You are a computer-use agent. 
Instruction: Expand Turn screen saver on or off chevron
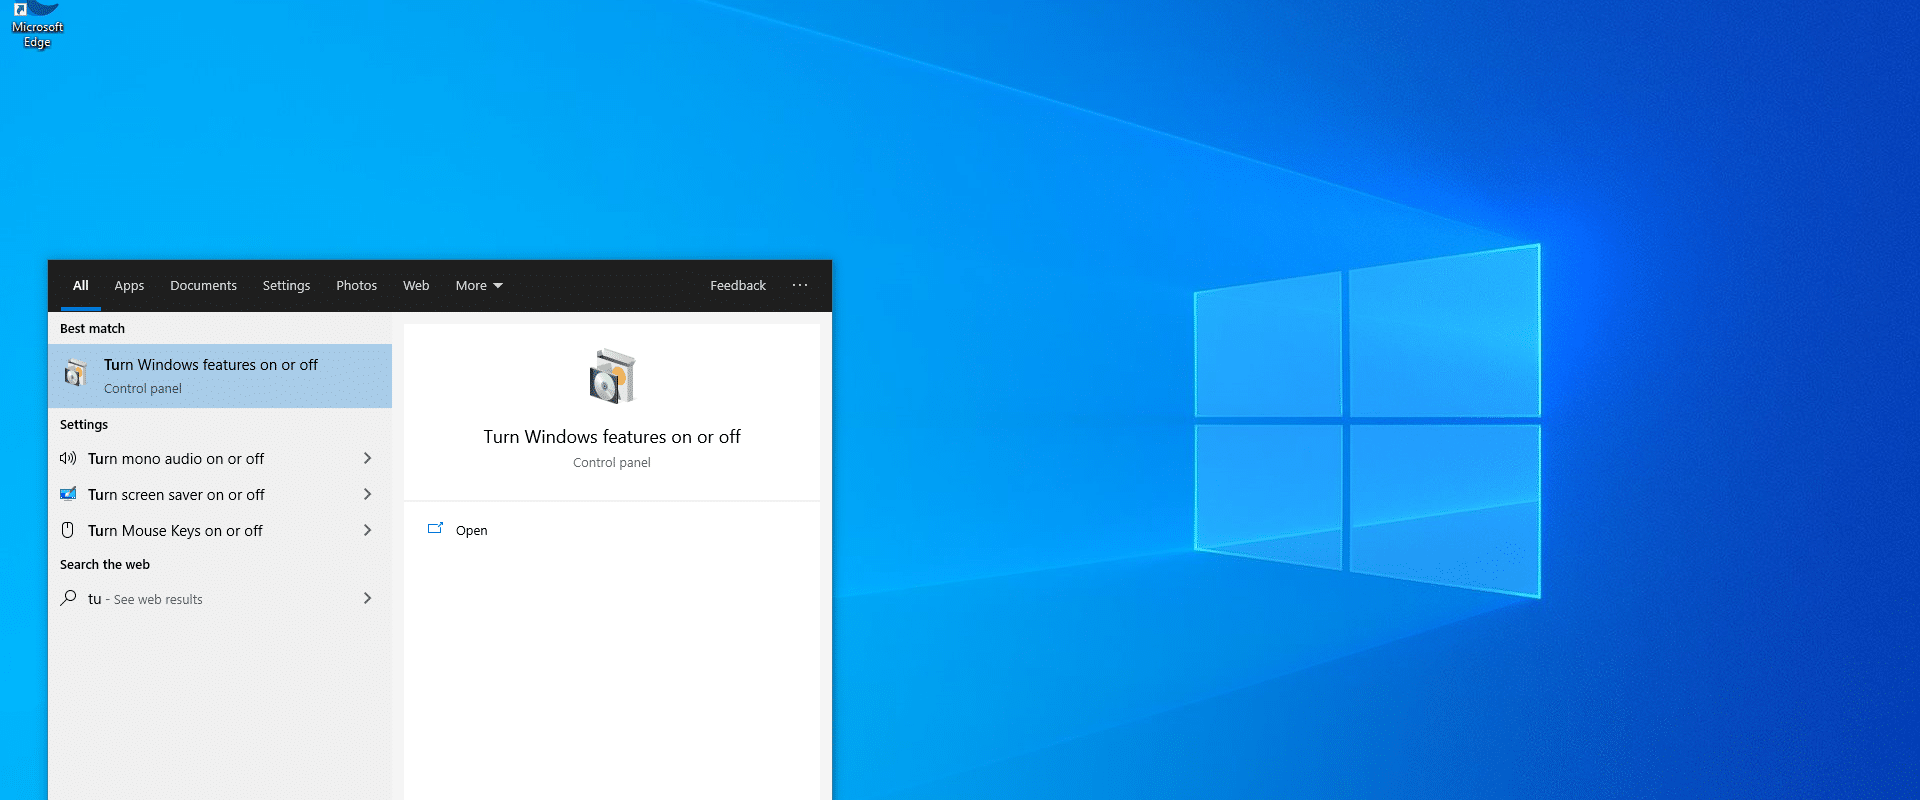click(367, 494)
